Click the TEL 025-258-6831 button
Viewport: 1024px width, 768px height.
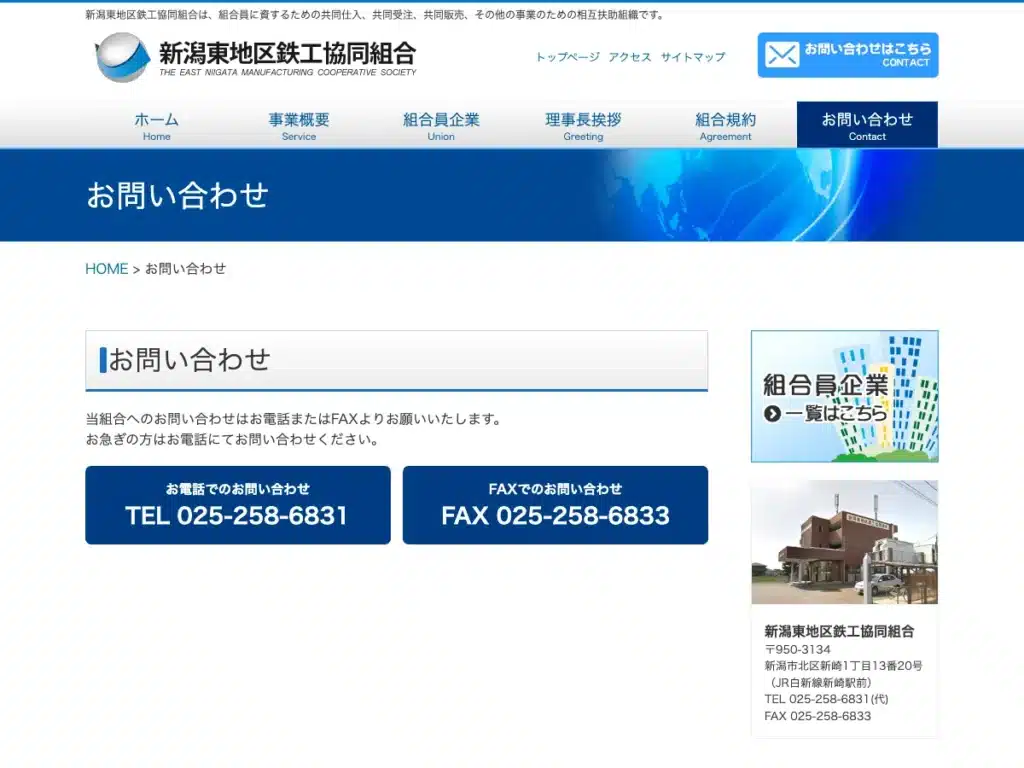[238, 505]
